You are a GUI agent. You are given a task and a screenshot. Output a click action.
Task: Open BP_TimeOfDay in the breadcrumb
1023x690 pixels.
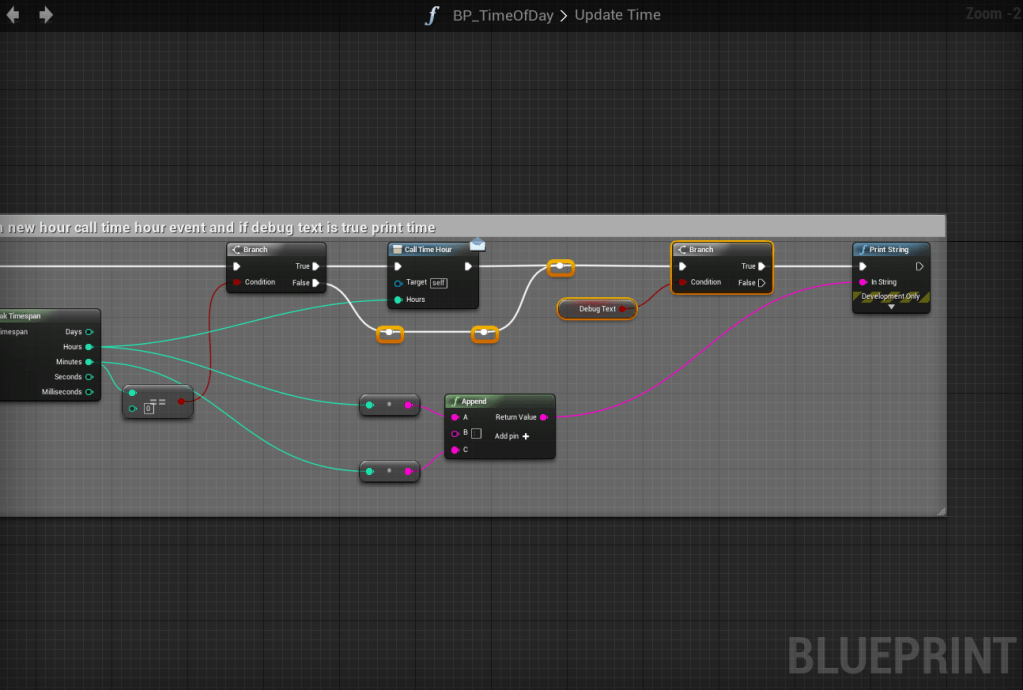[x=503, y=15]
